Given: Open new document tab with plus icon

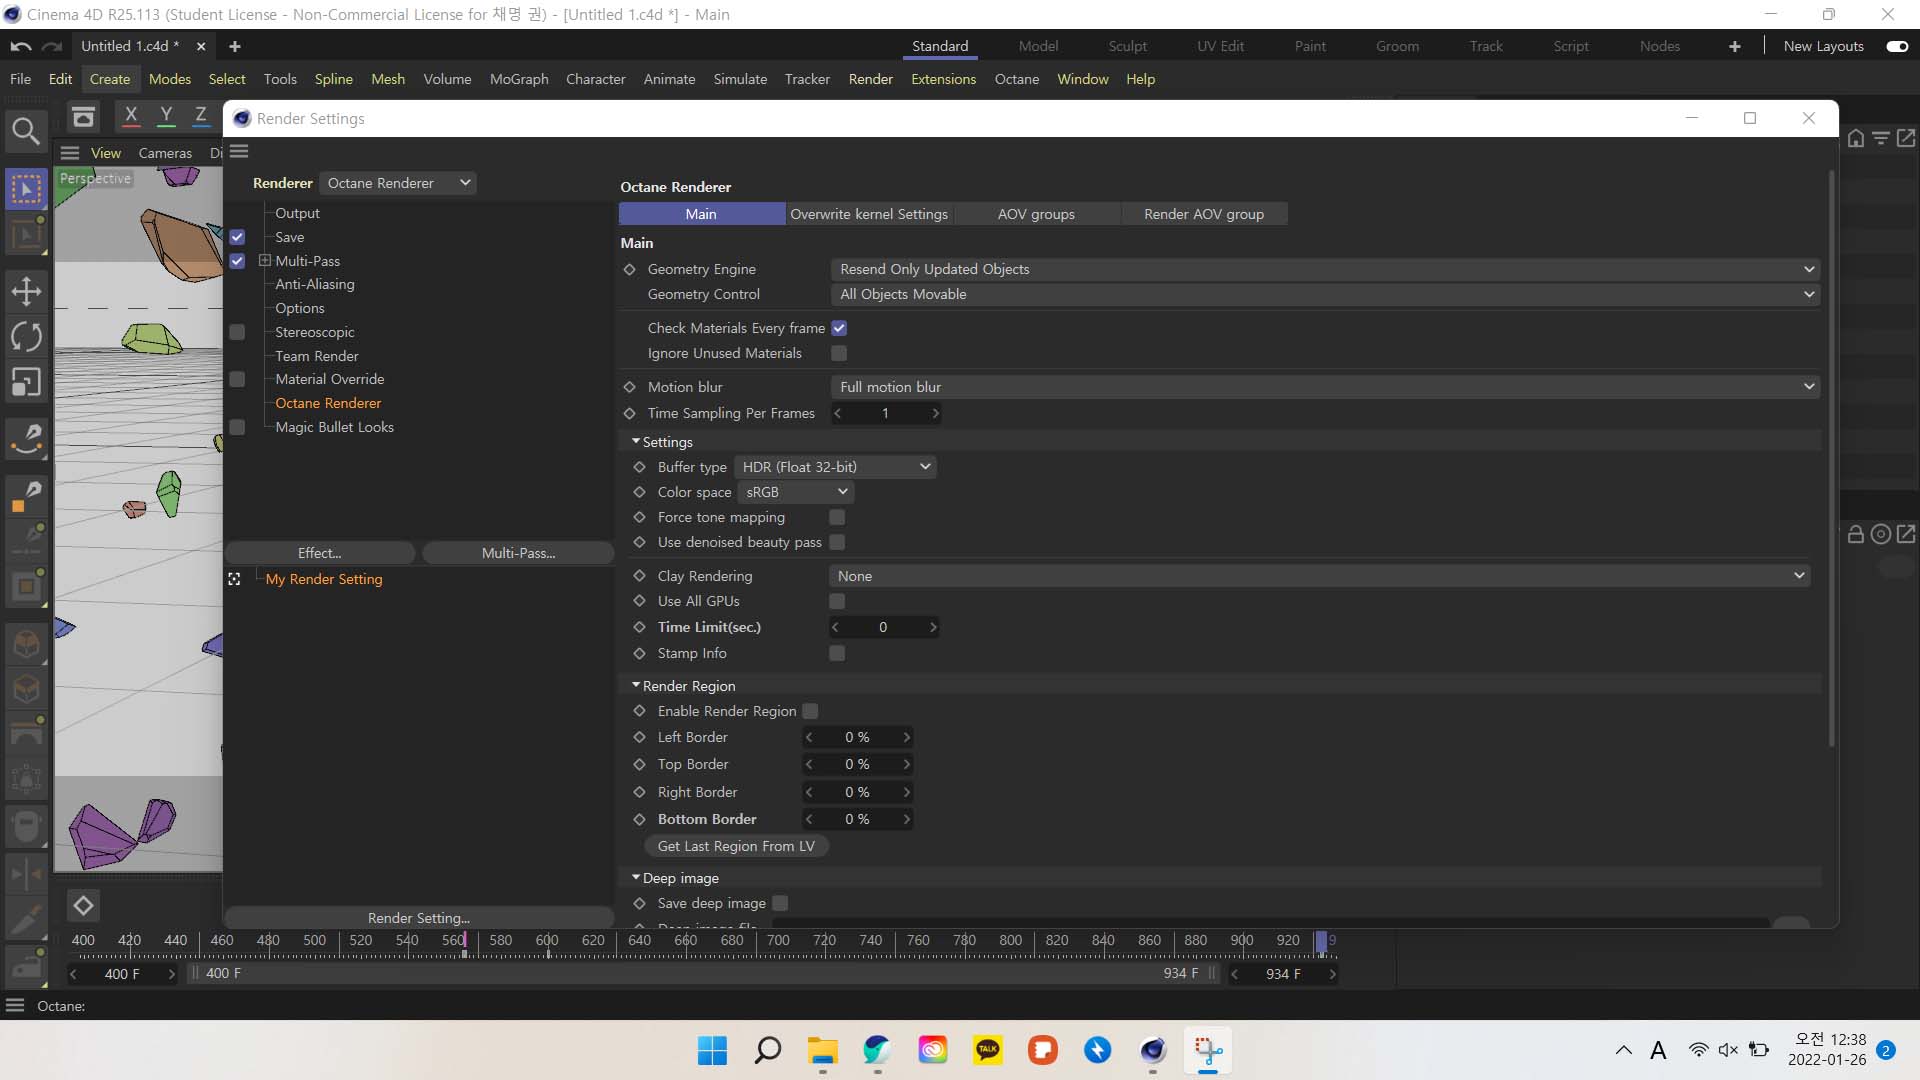Looking at the screenshot, I should tap(235, 46).
